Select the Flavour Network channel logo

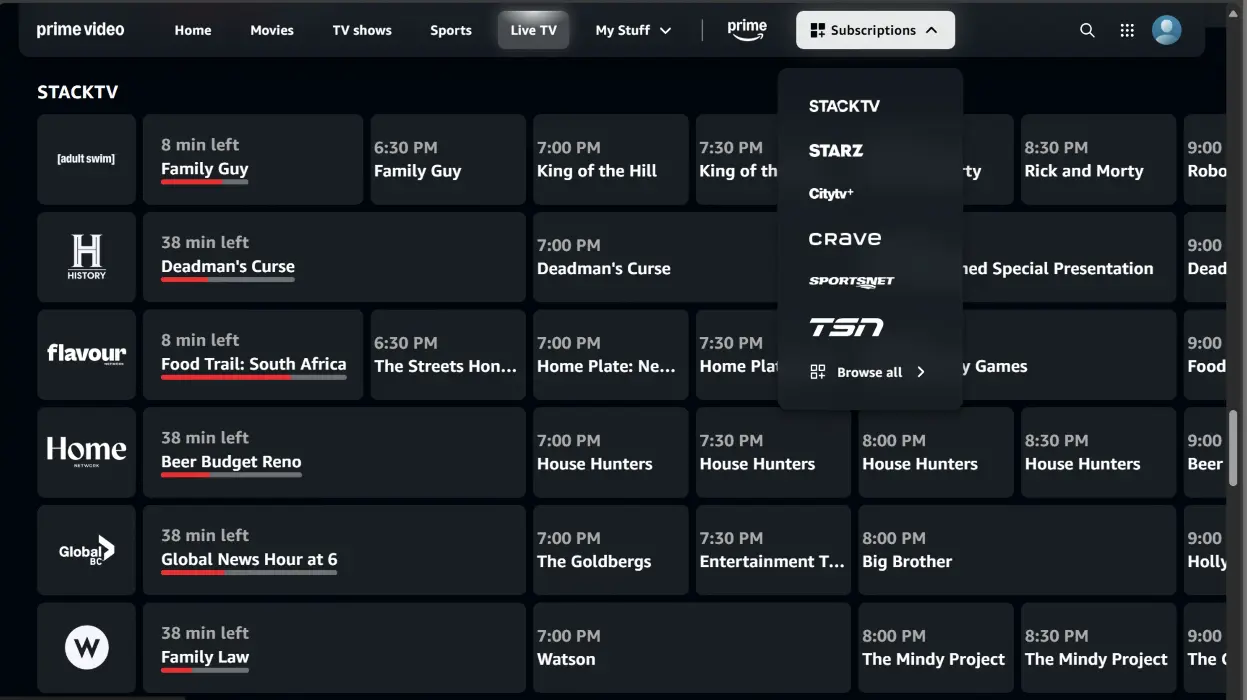tap(86, 354)
